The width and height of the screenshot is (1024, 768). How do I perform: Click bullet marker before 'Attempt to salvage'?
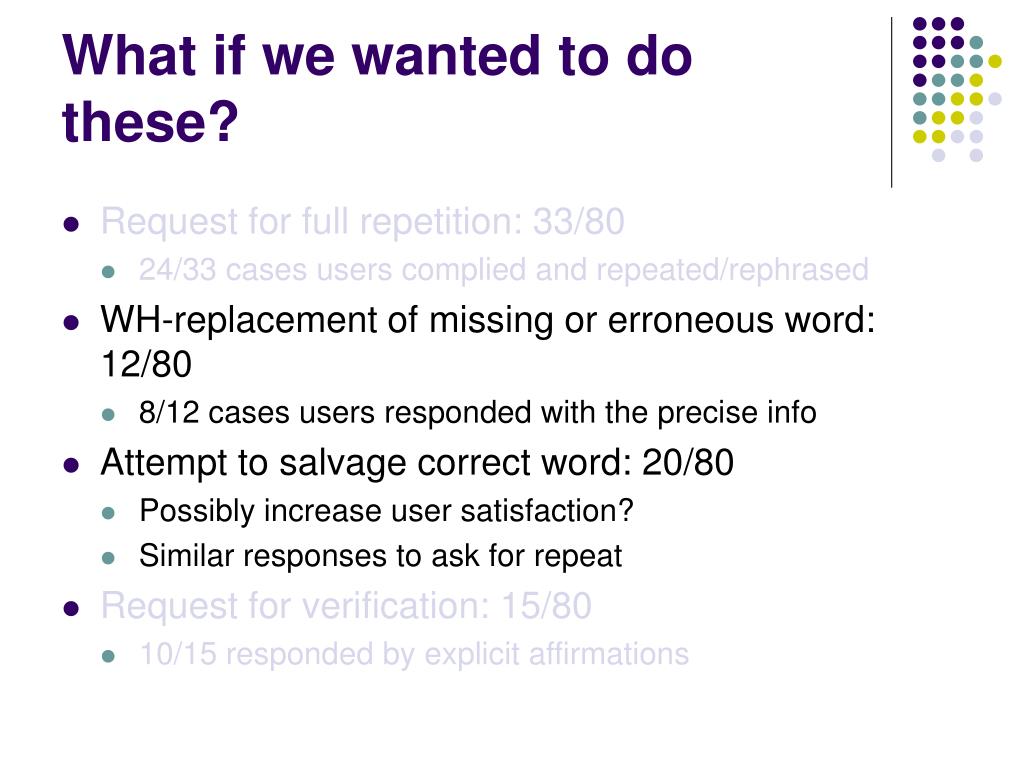coord(71,466)
